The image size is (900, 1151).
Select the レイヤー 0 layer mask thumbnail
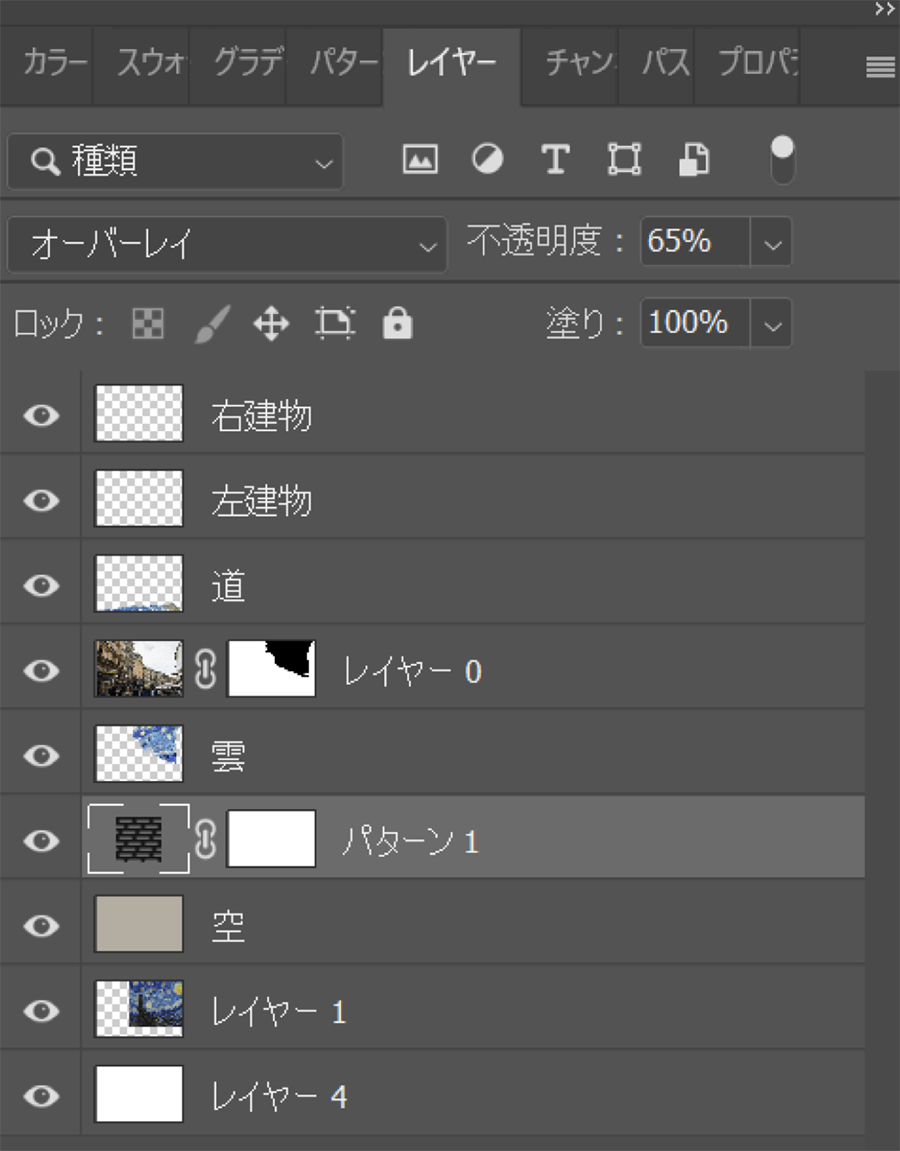(272, 669)
